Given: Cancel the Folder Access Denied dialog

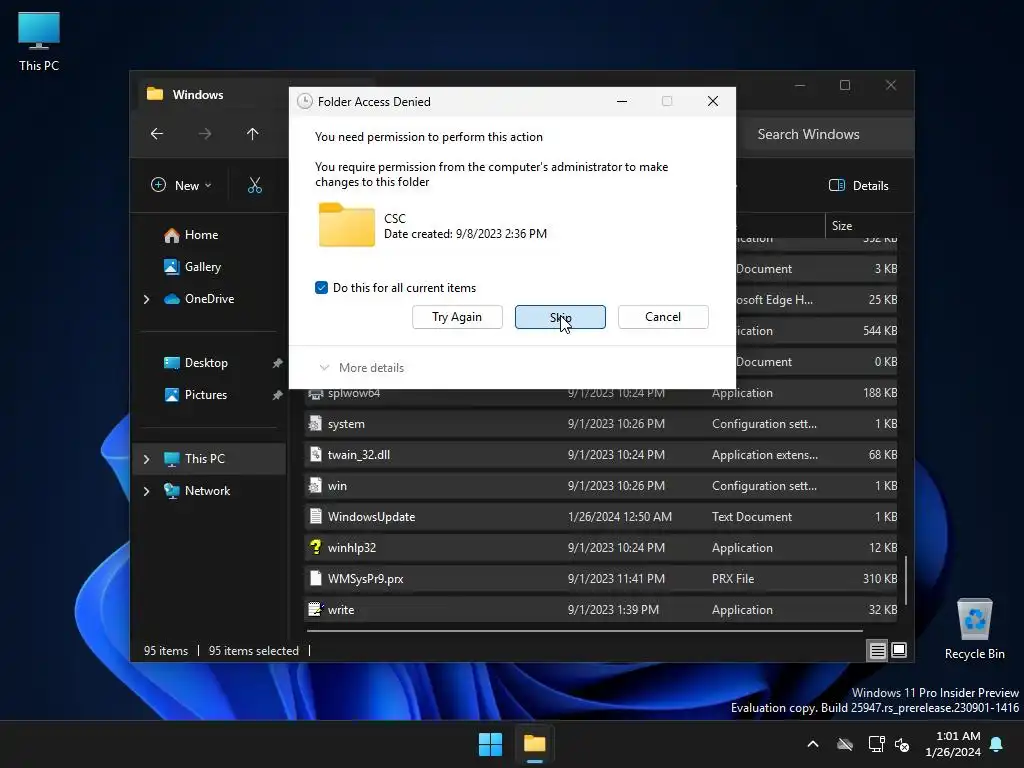Looking at the screenshot, I should coord(663,317).
